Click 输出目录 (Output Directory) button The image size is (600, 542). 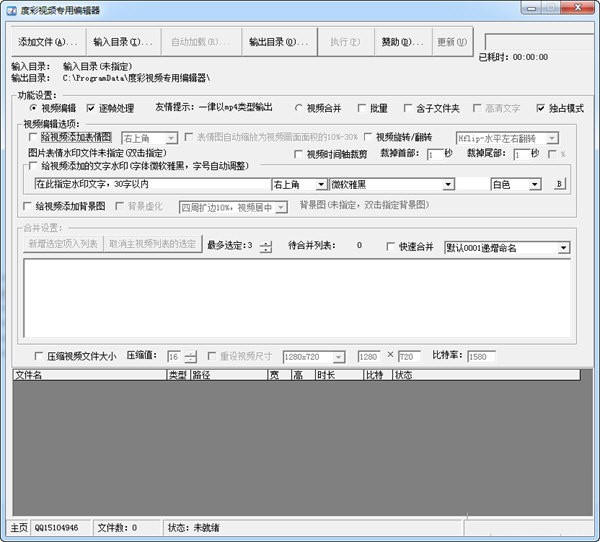(x=279, y=42)
